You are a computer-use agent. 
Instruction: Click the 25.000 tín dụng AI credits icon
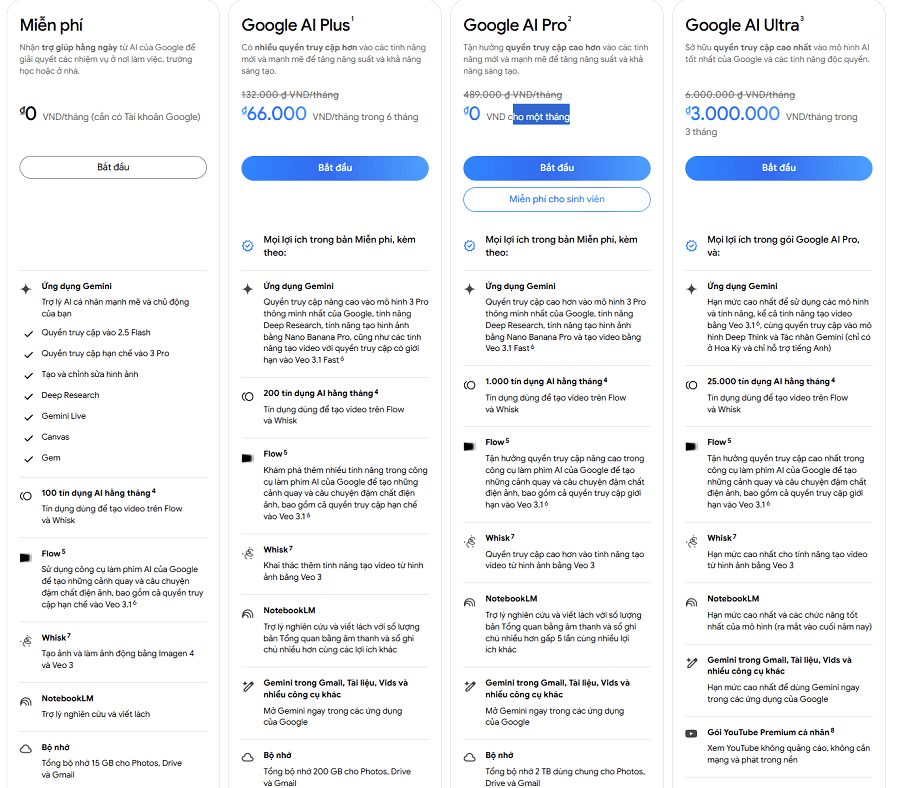[x=692, y=385]
